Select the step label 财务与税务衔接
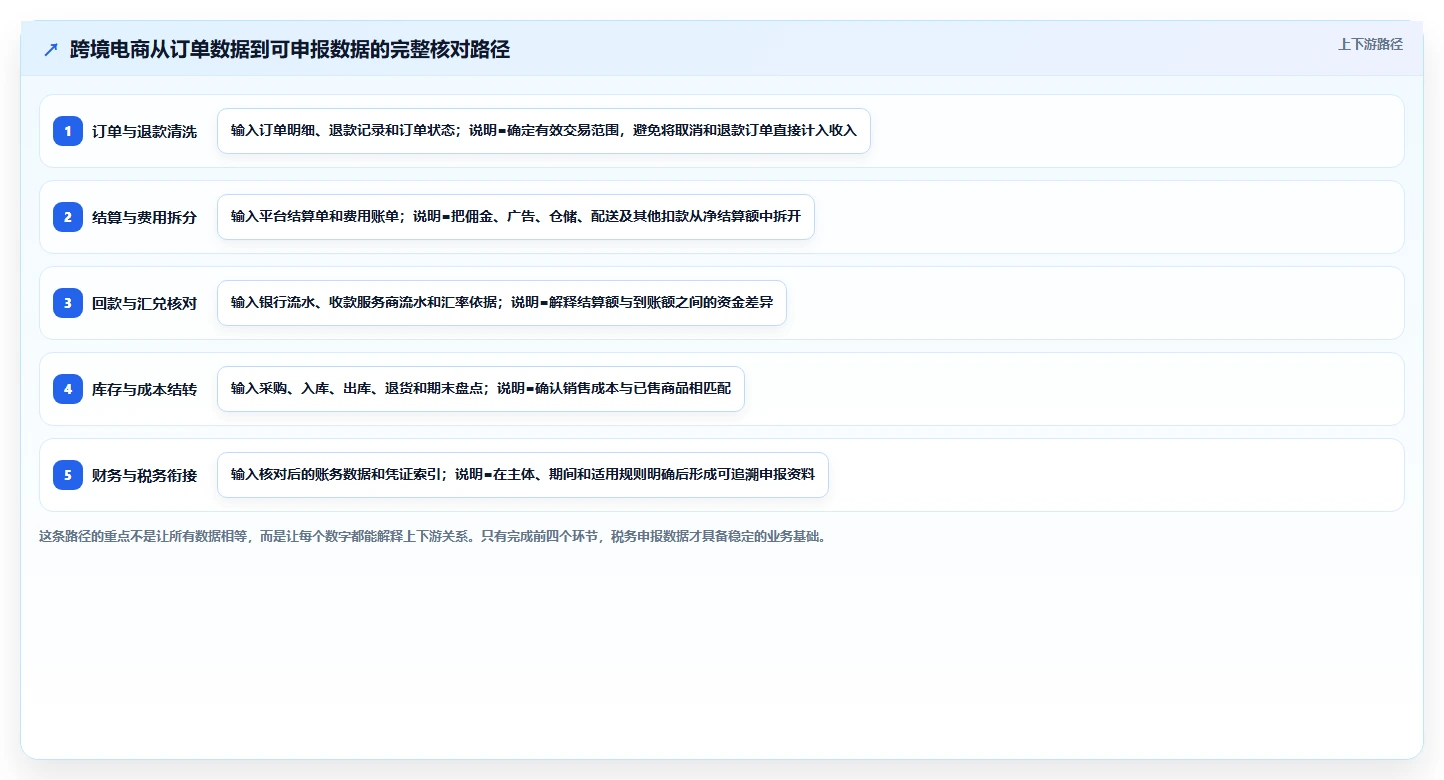Screen dimensions: 1444x780 144,475
